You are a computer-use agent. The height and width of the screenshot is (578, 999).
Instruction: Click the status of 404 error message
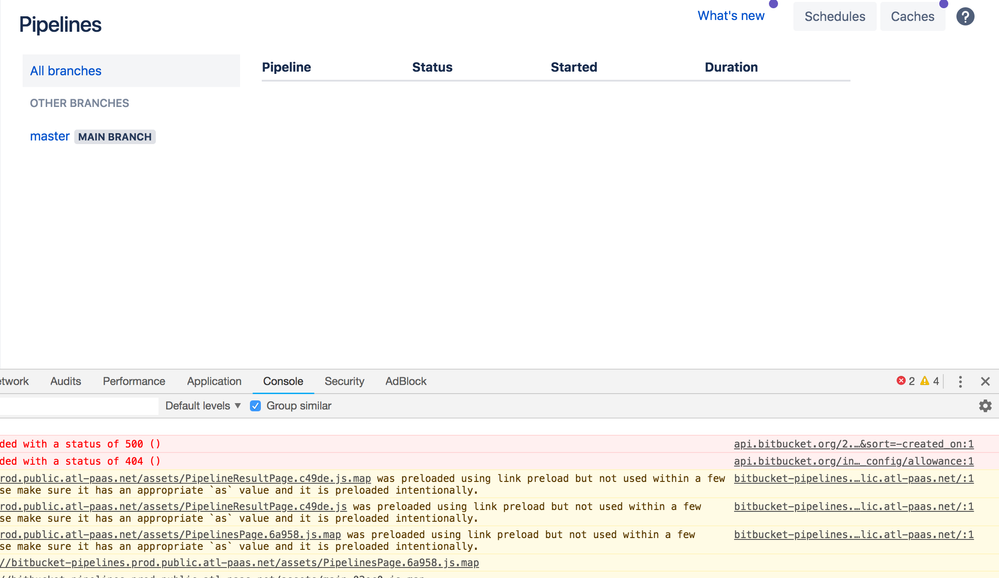80,461
